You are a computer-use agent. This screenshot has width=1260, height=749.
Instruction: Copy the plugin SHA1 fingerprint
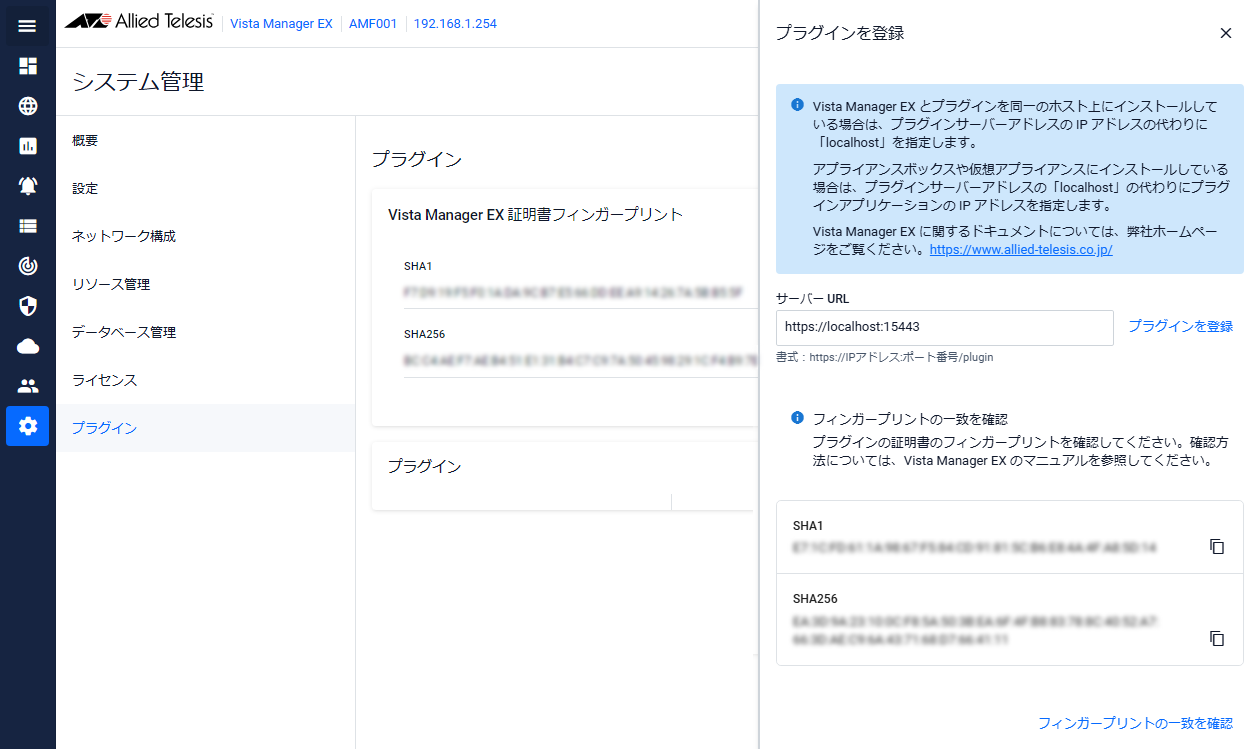[x=1217, y=547]
